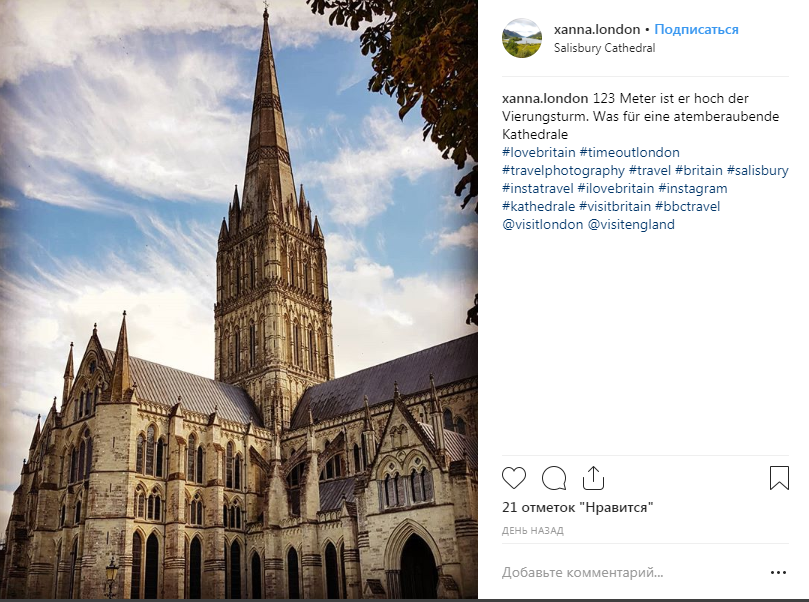809x602 pixels.
Task: Save post with bookmark icon
Action: click(779, 478)
